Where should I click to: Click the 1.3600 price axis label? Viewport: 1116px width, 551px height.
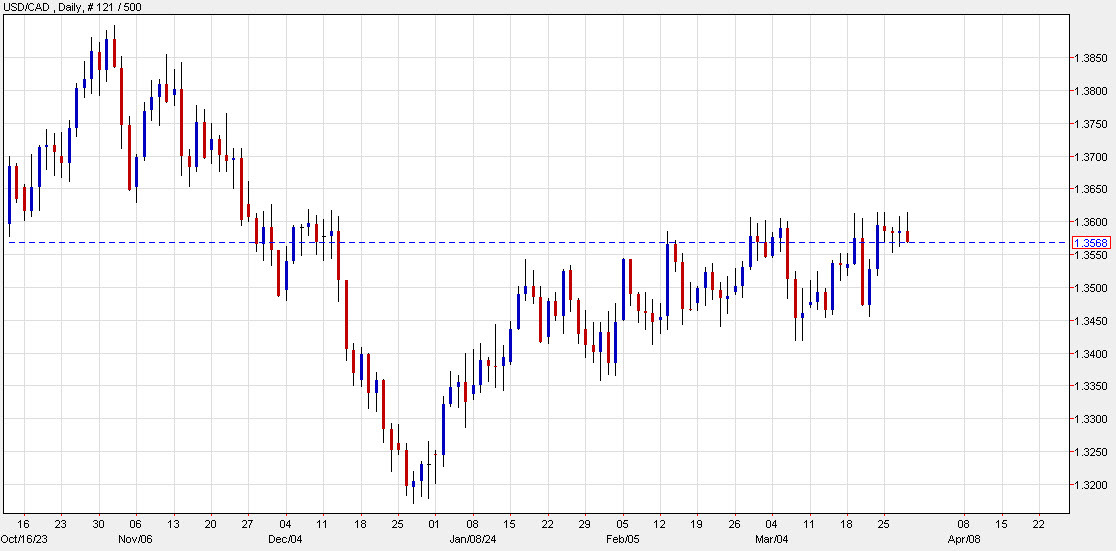(1090, 222)
